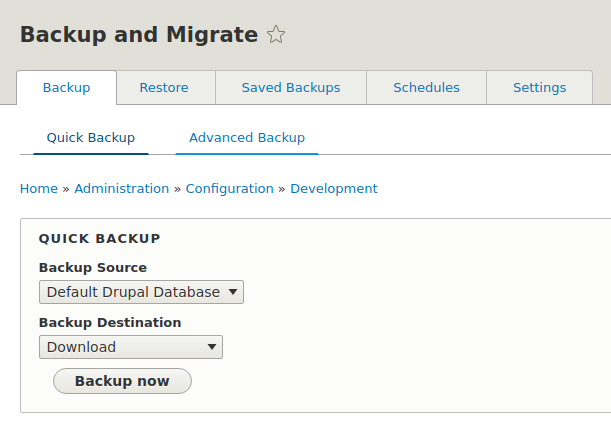
Task: Click the Backup Destination label
Action: pyautogui.click(x=110, y=323)
